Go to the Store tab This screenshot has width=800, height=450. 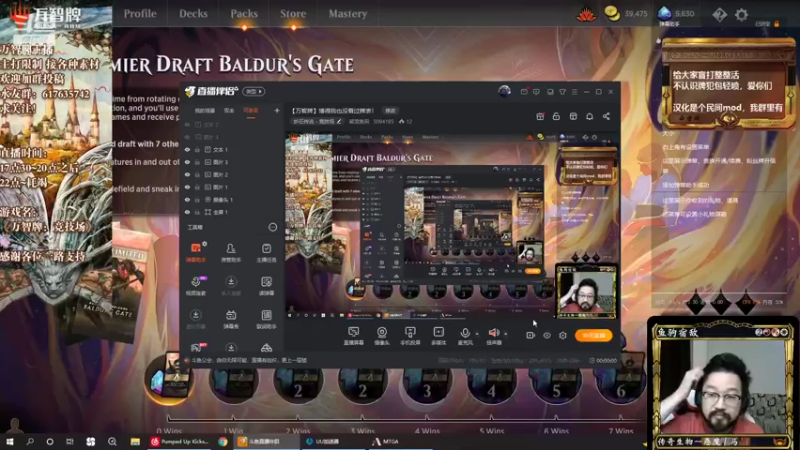[x=293, y=14]
